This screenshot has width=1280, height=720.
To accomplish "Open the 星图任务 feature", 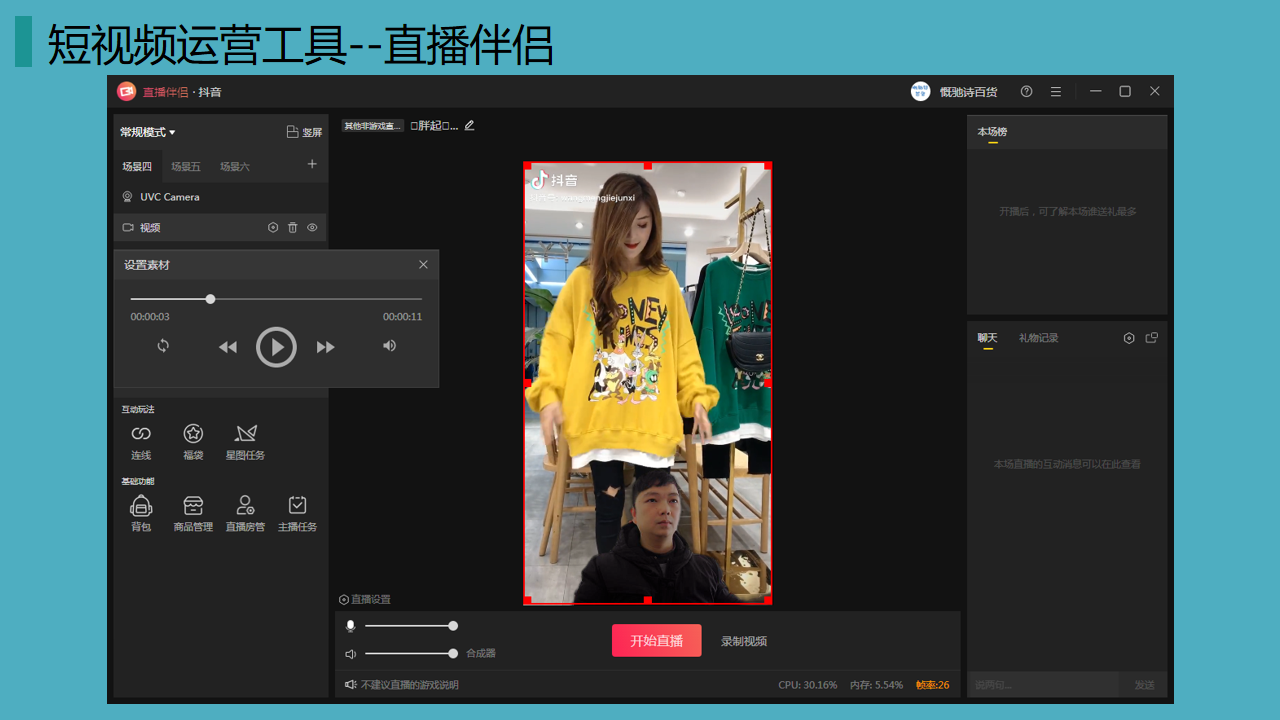I will tap(245, 442).
